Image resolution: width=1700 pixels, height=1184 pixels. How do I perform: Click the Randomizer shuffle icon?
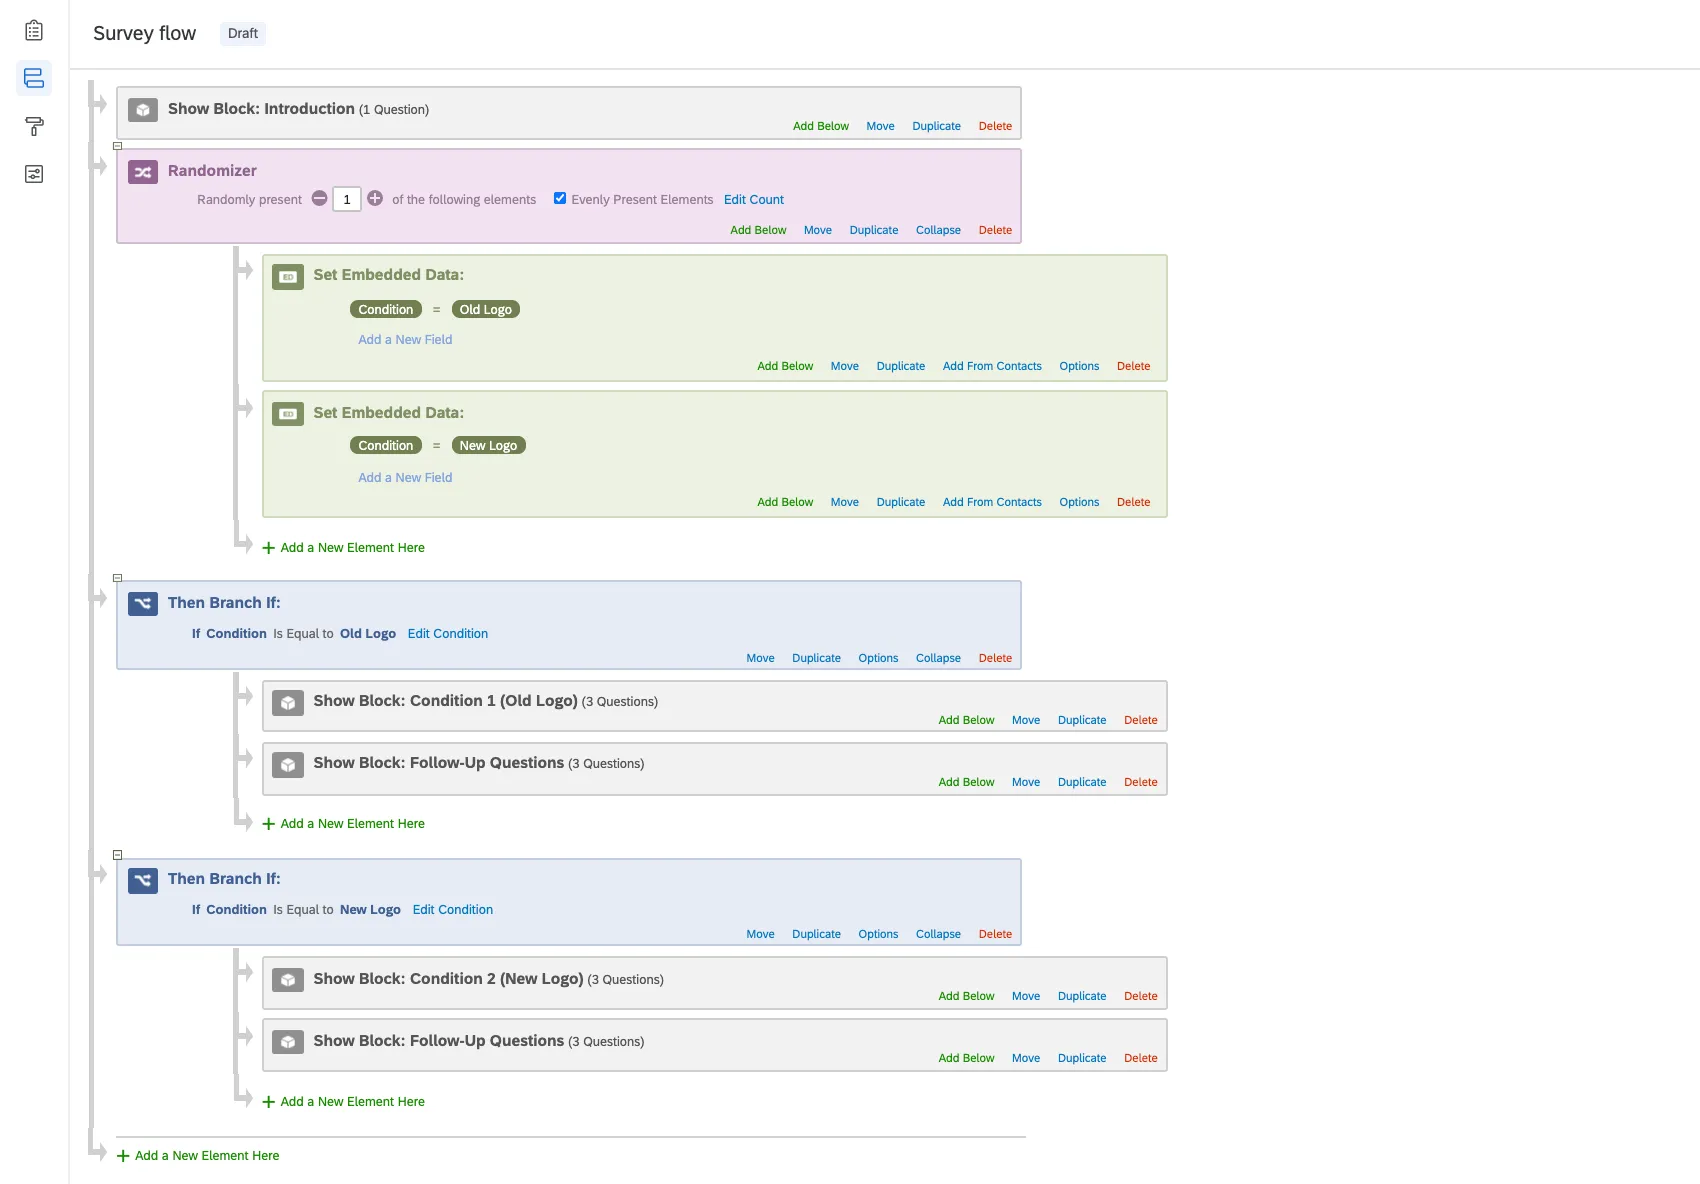click(x=143, y=172)
